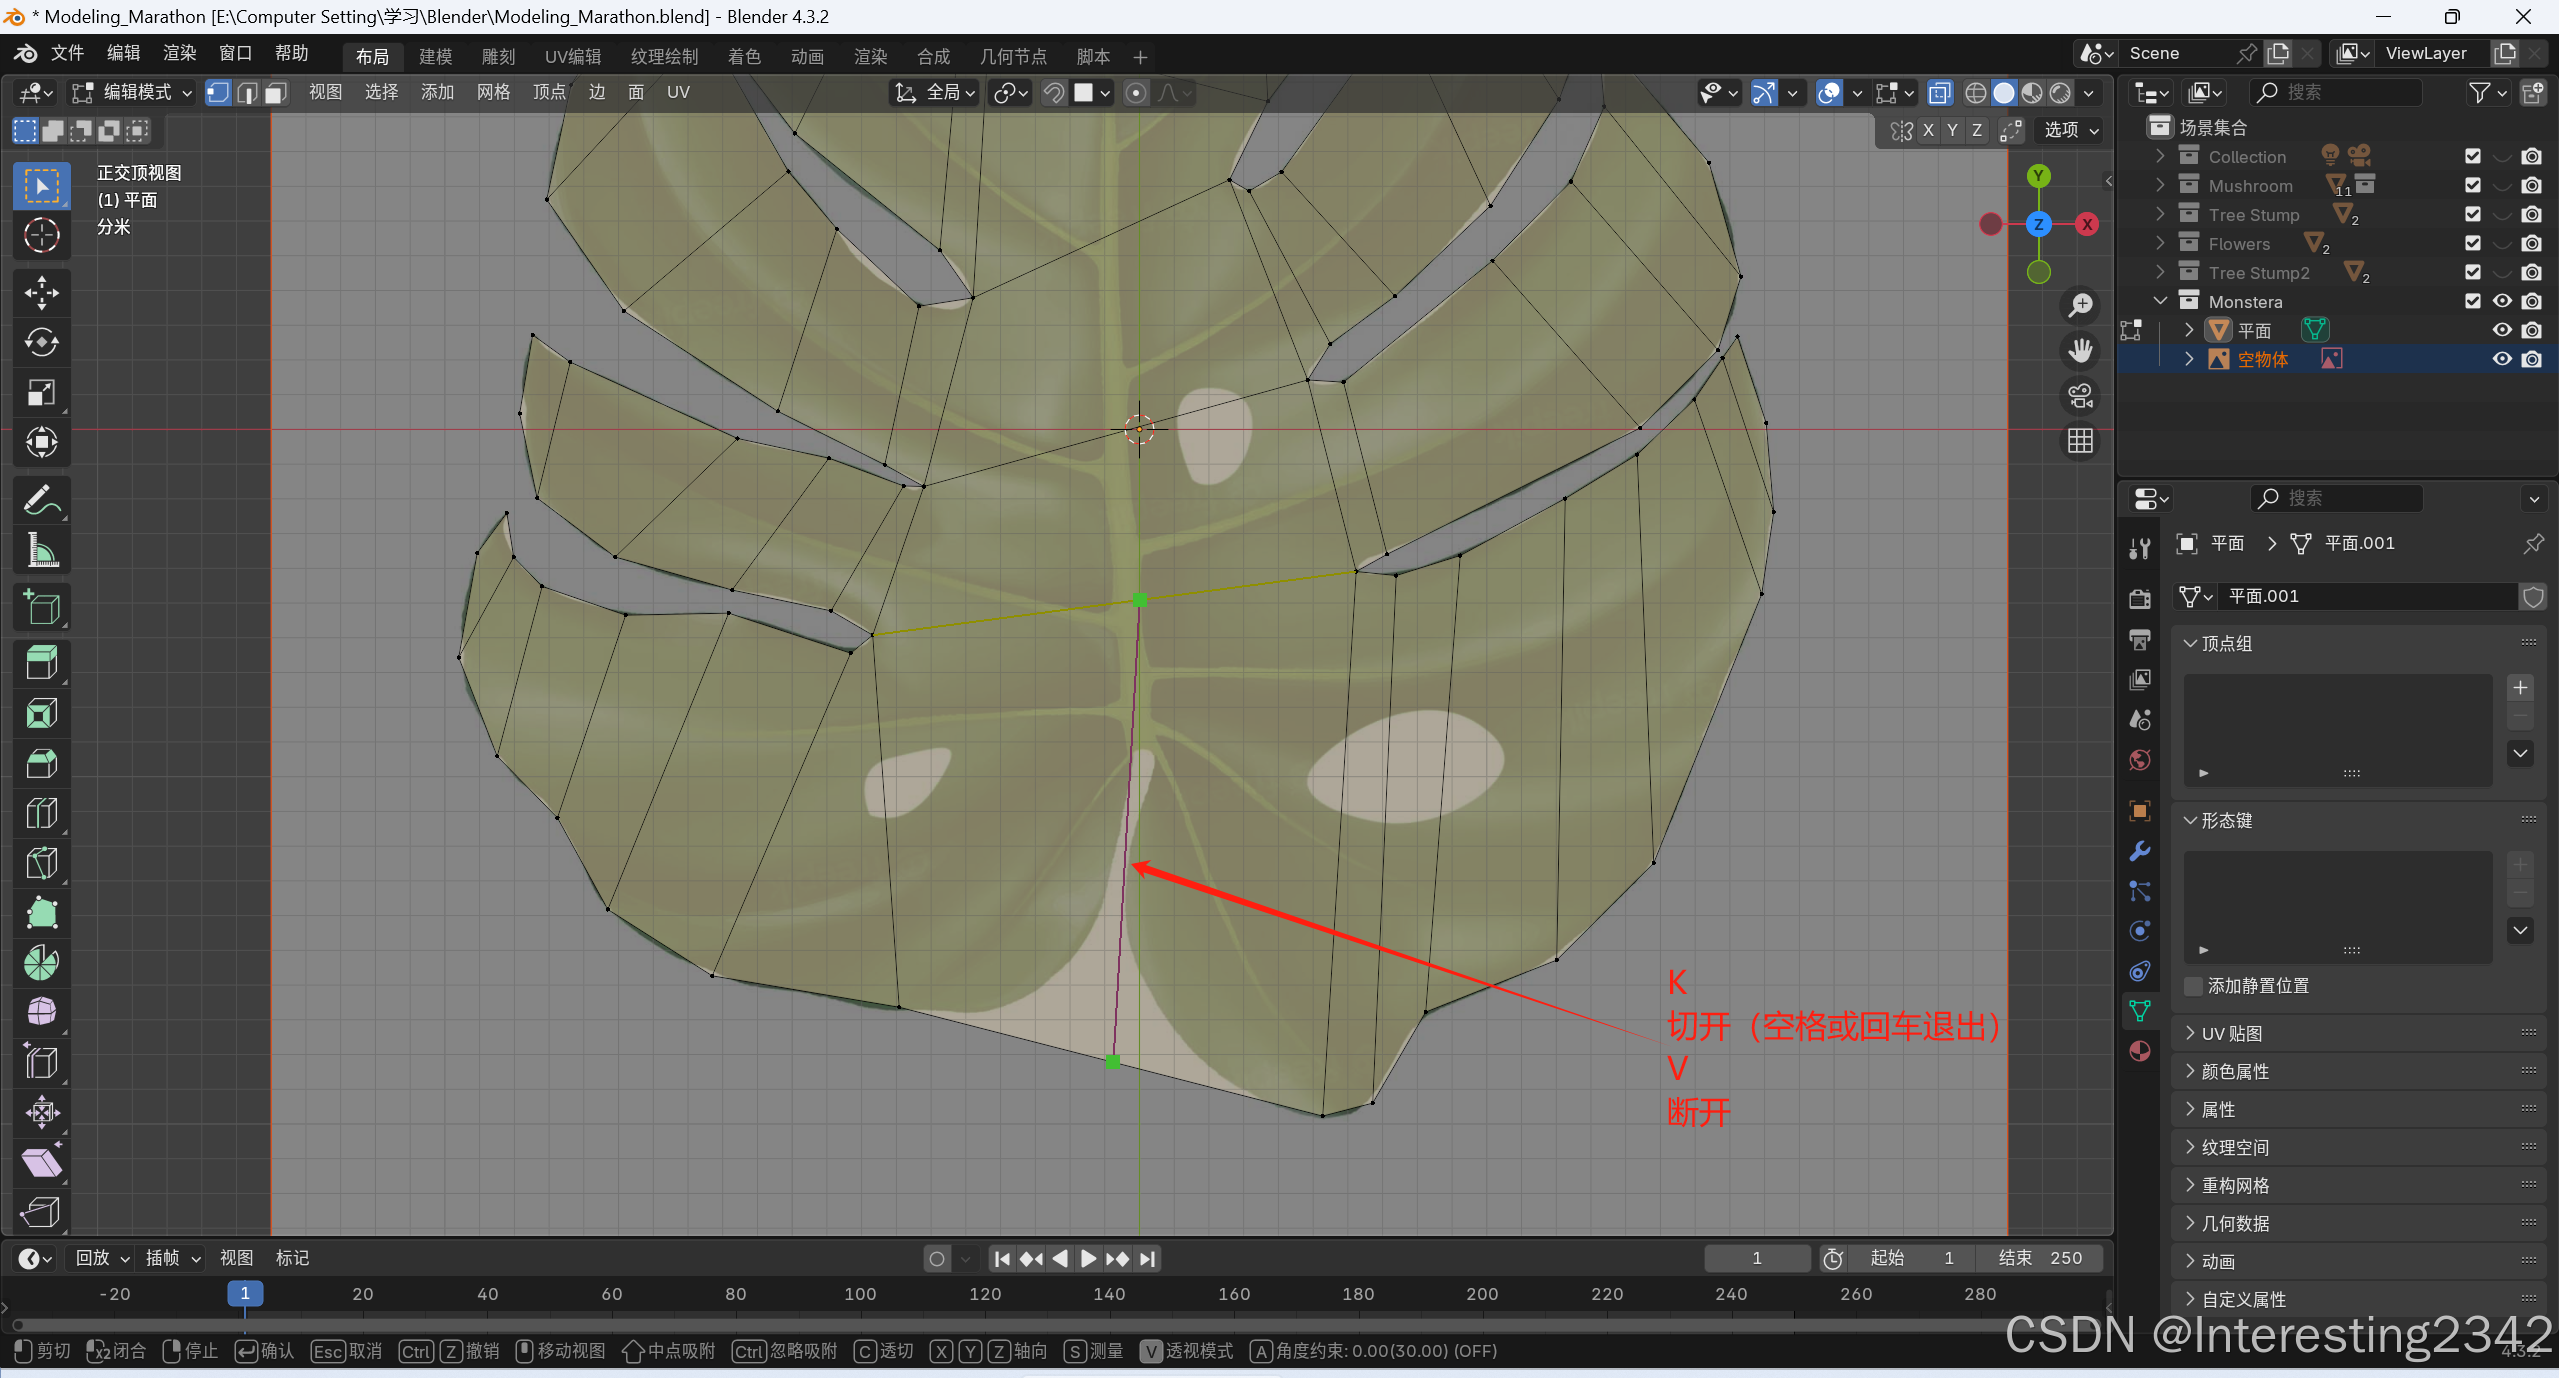2559x1378 pixels.
Task: Open the 网格 menu
Action: pos(493,93)
